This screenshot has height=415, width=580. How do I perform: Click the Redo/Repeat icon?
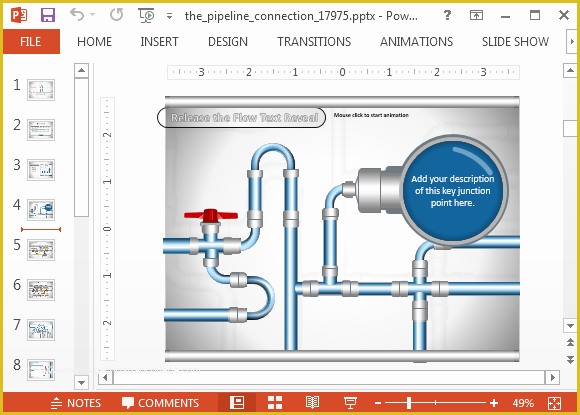117,15
